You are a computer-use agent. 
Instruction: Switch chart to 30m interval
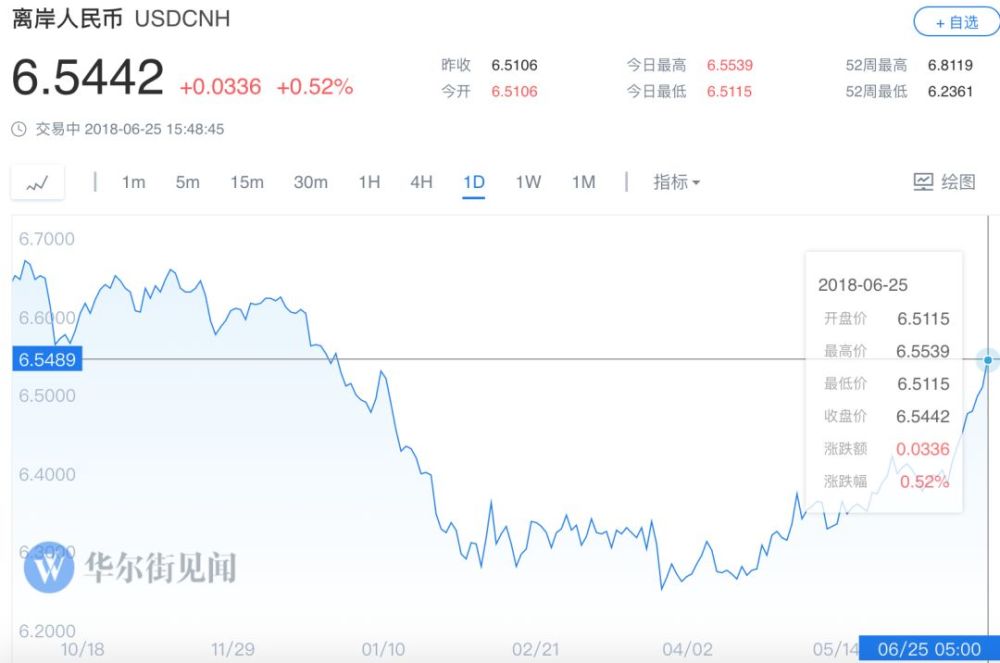pyautogui.click(x=310, y=182)
